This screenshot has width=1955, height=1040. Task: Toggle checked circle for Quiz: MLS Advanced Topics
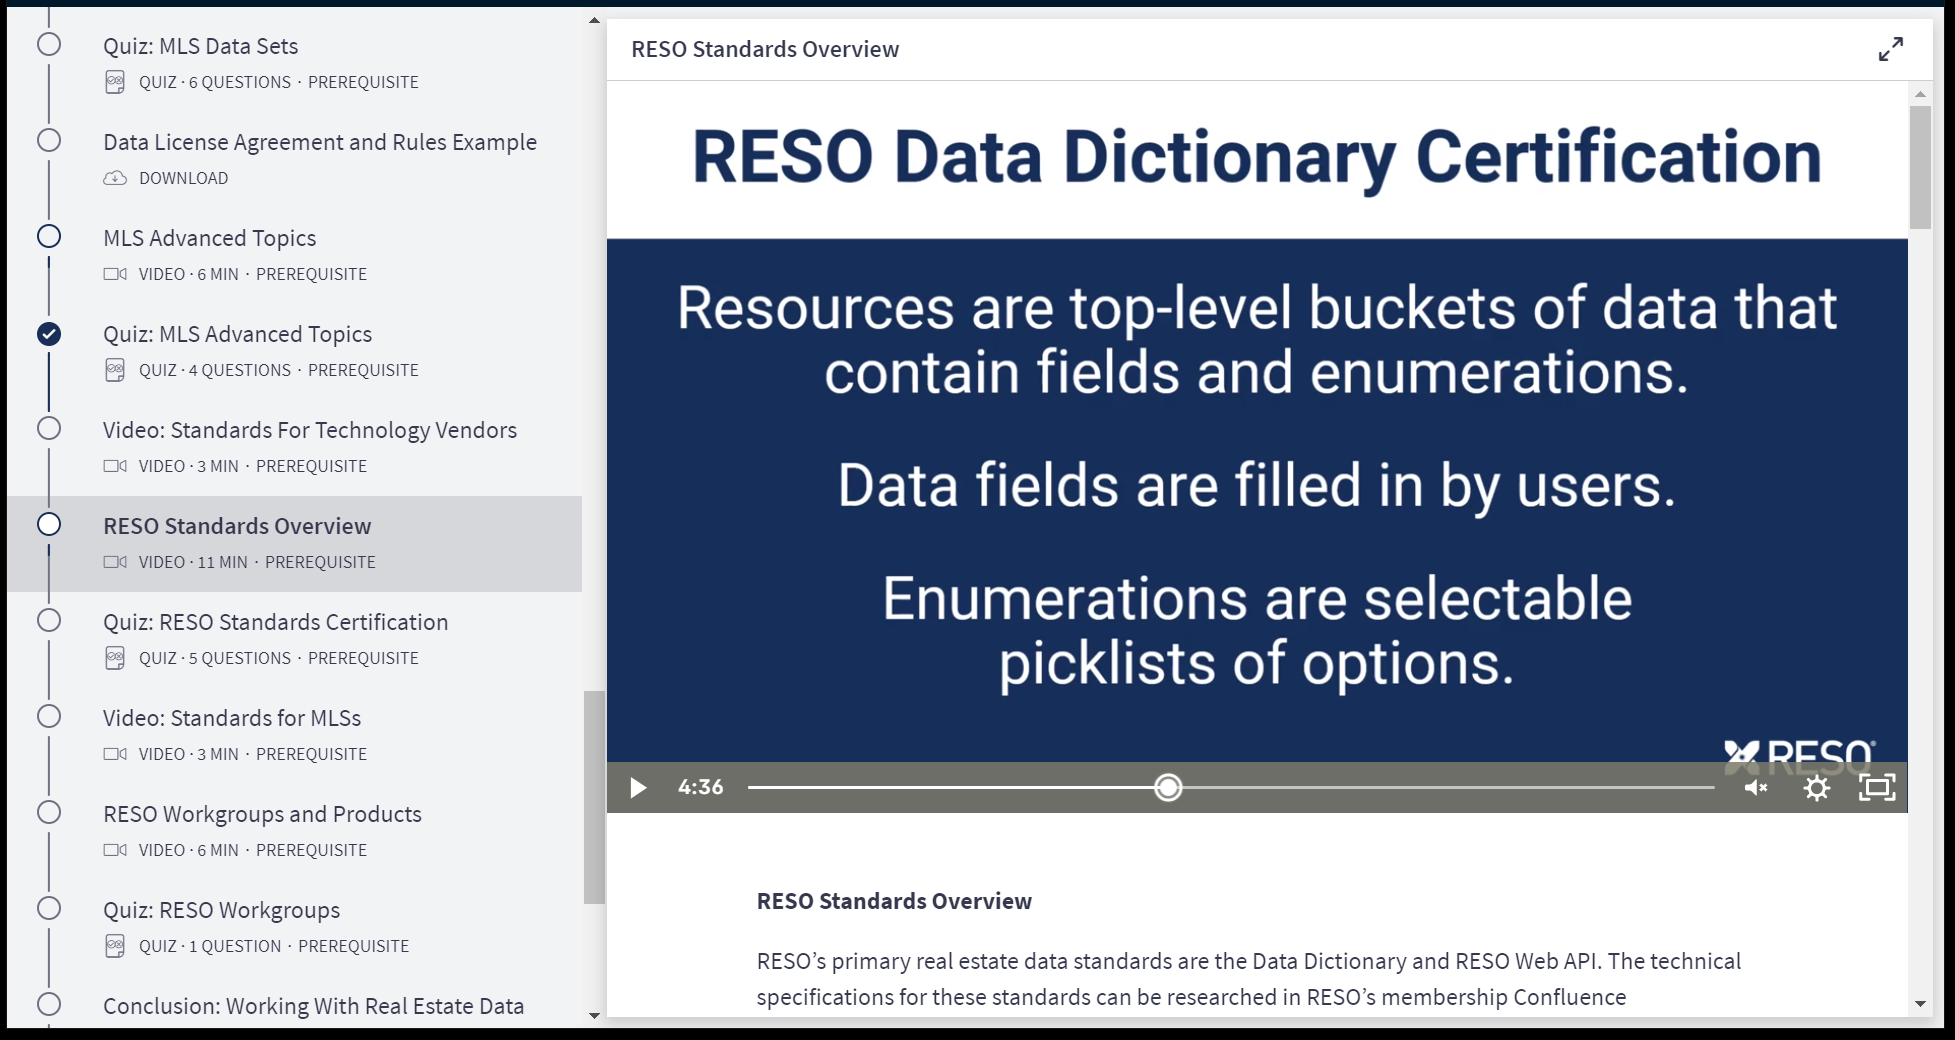49,333
